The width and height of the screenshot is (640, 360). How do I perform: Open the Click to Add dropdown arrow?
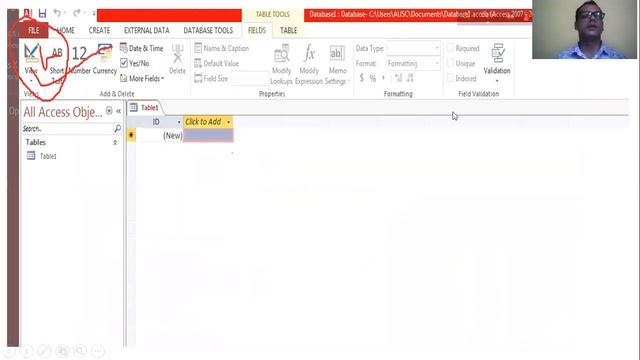point(228,122)
